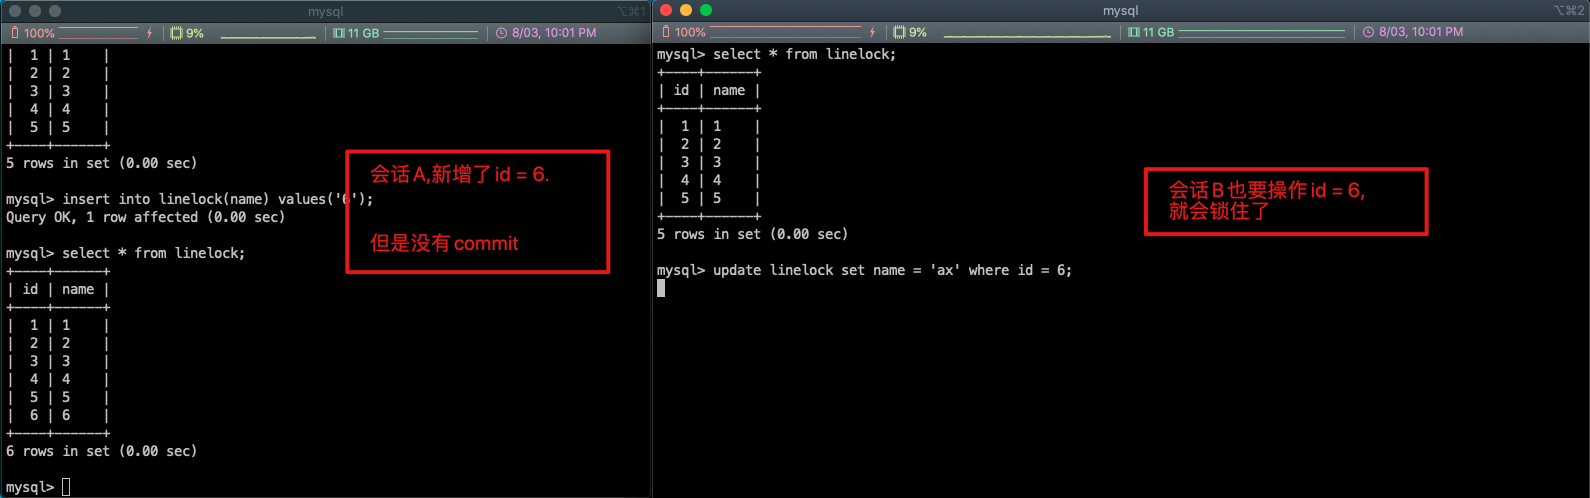The width and height of the screenshot is (1590, 498).
Task: Click the battery icon in left mysql window
Action: coord(14,33)
